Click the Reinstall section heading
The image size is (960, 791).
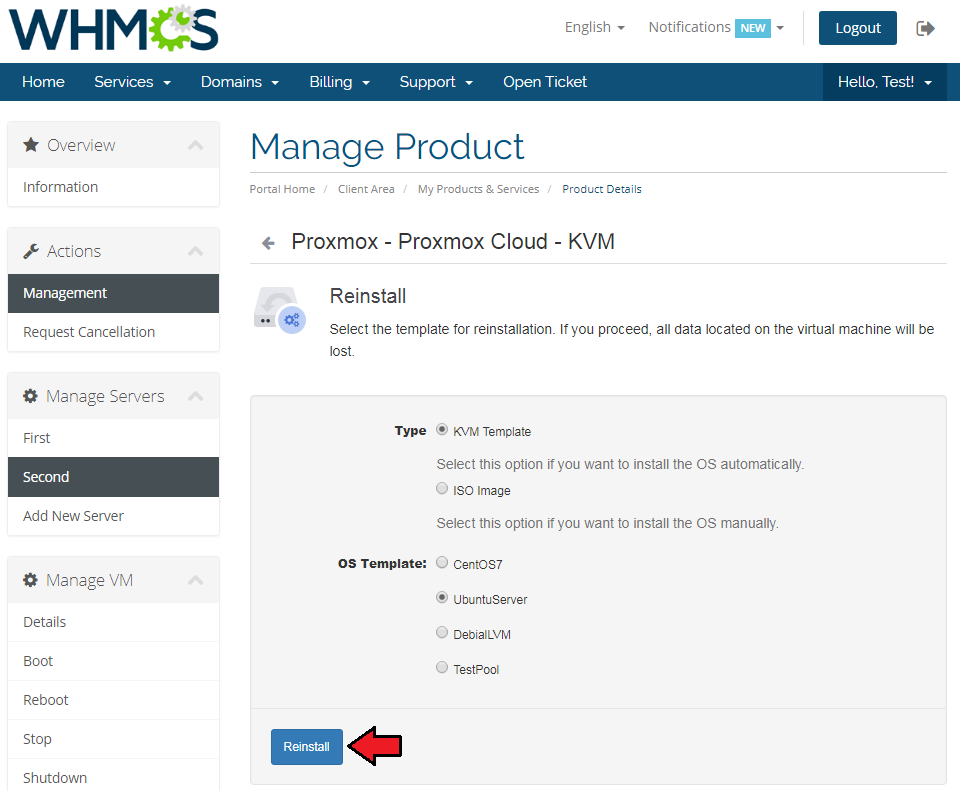367,296
